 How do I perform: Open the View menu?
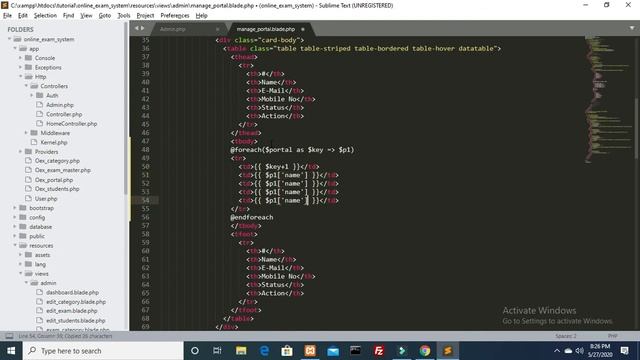click(x=86, y=16)
